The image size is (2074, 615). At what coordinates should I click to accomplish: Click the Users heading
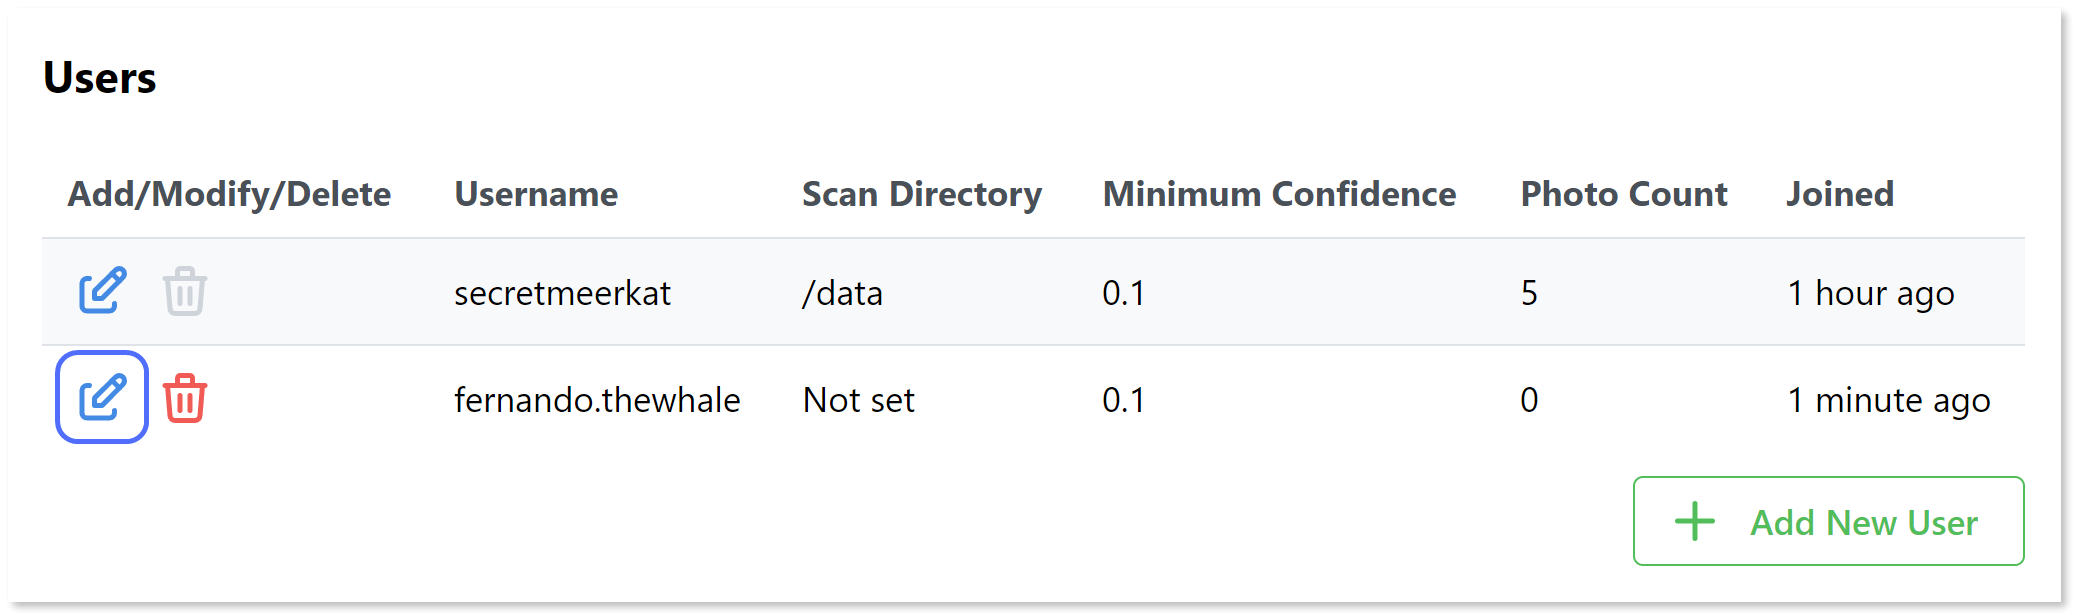(99, 78)
